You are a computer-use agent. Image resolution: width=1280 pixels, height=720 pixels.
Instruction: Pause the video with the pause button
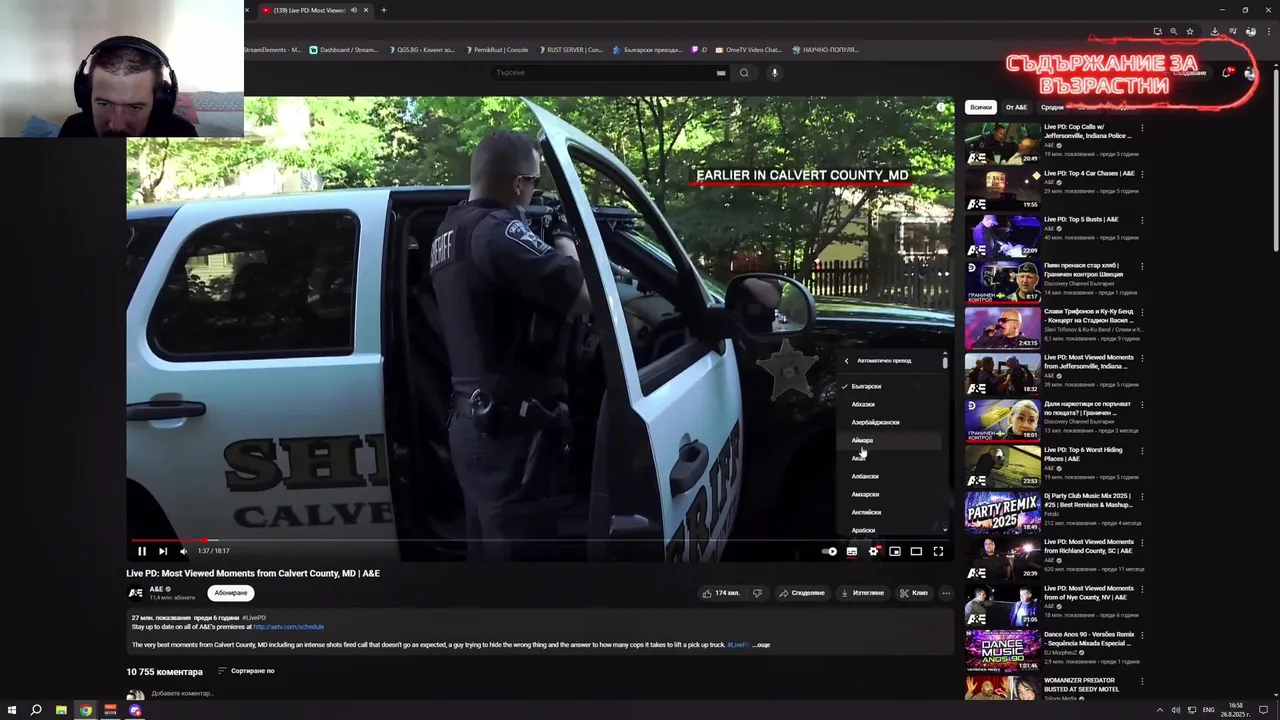[x=142, y=551]
